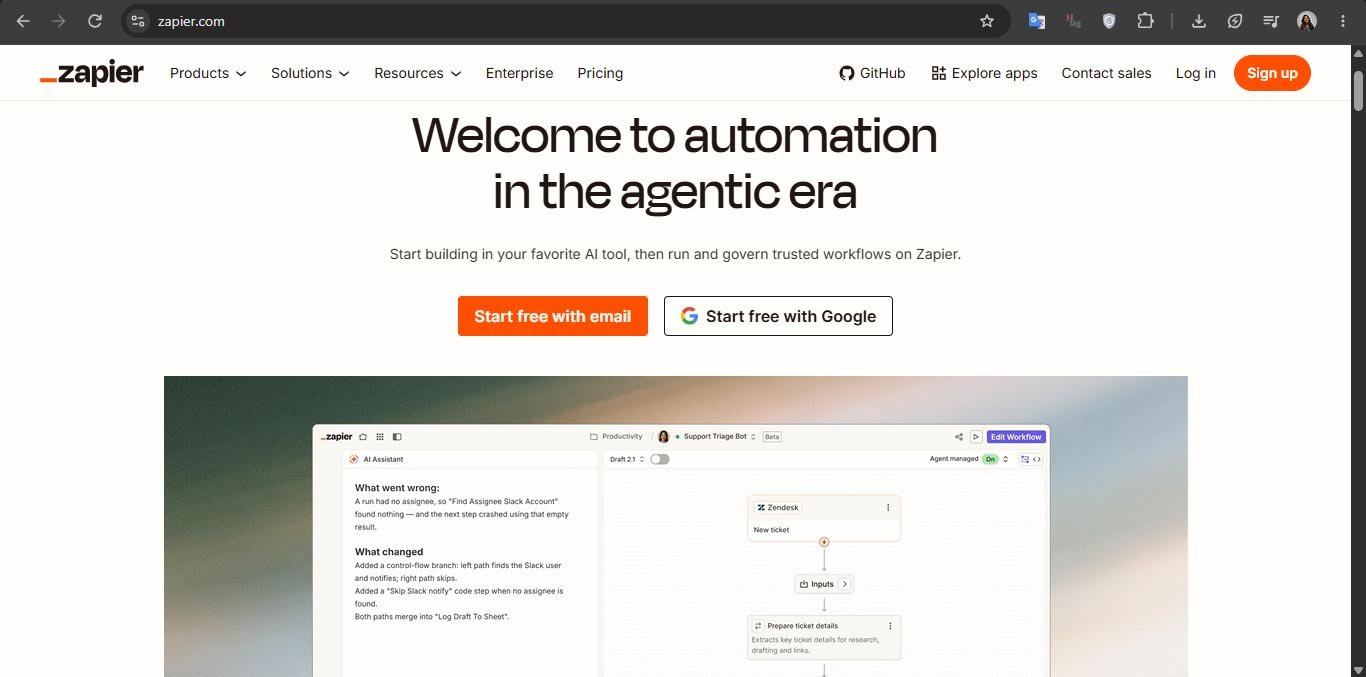Expand the Resources menu
The width and height of the screenshot is (1366, 677).
(418, 73)
